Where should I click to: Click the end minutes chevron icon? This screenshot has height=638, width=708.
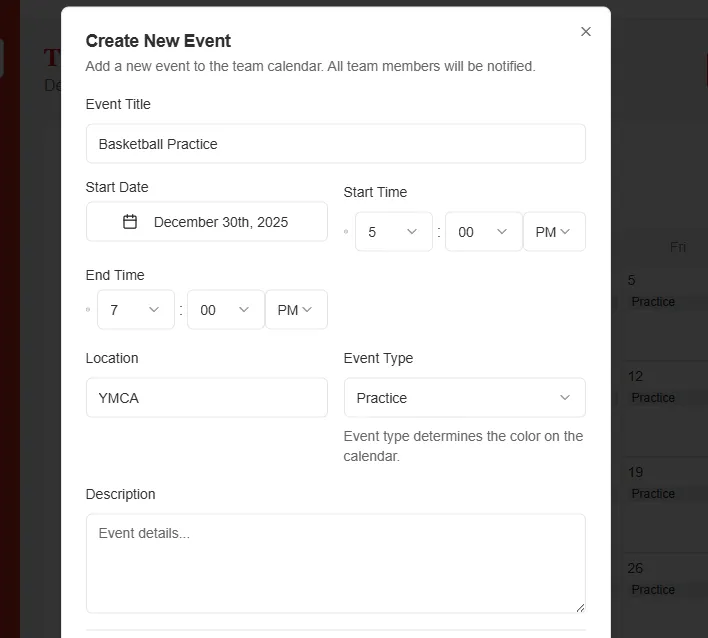(x=244, y=310)
